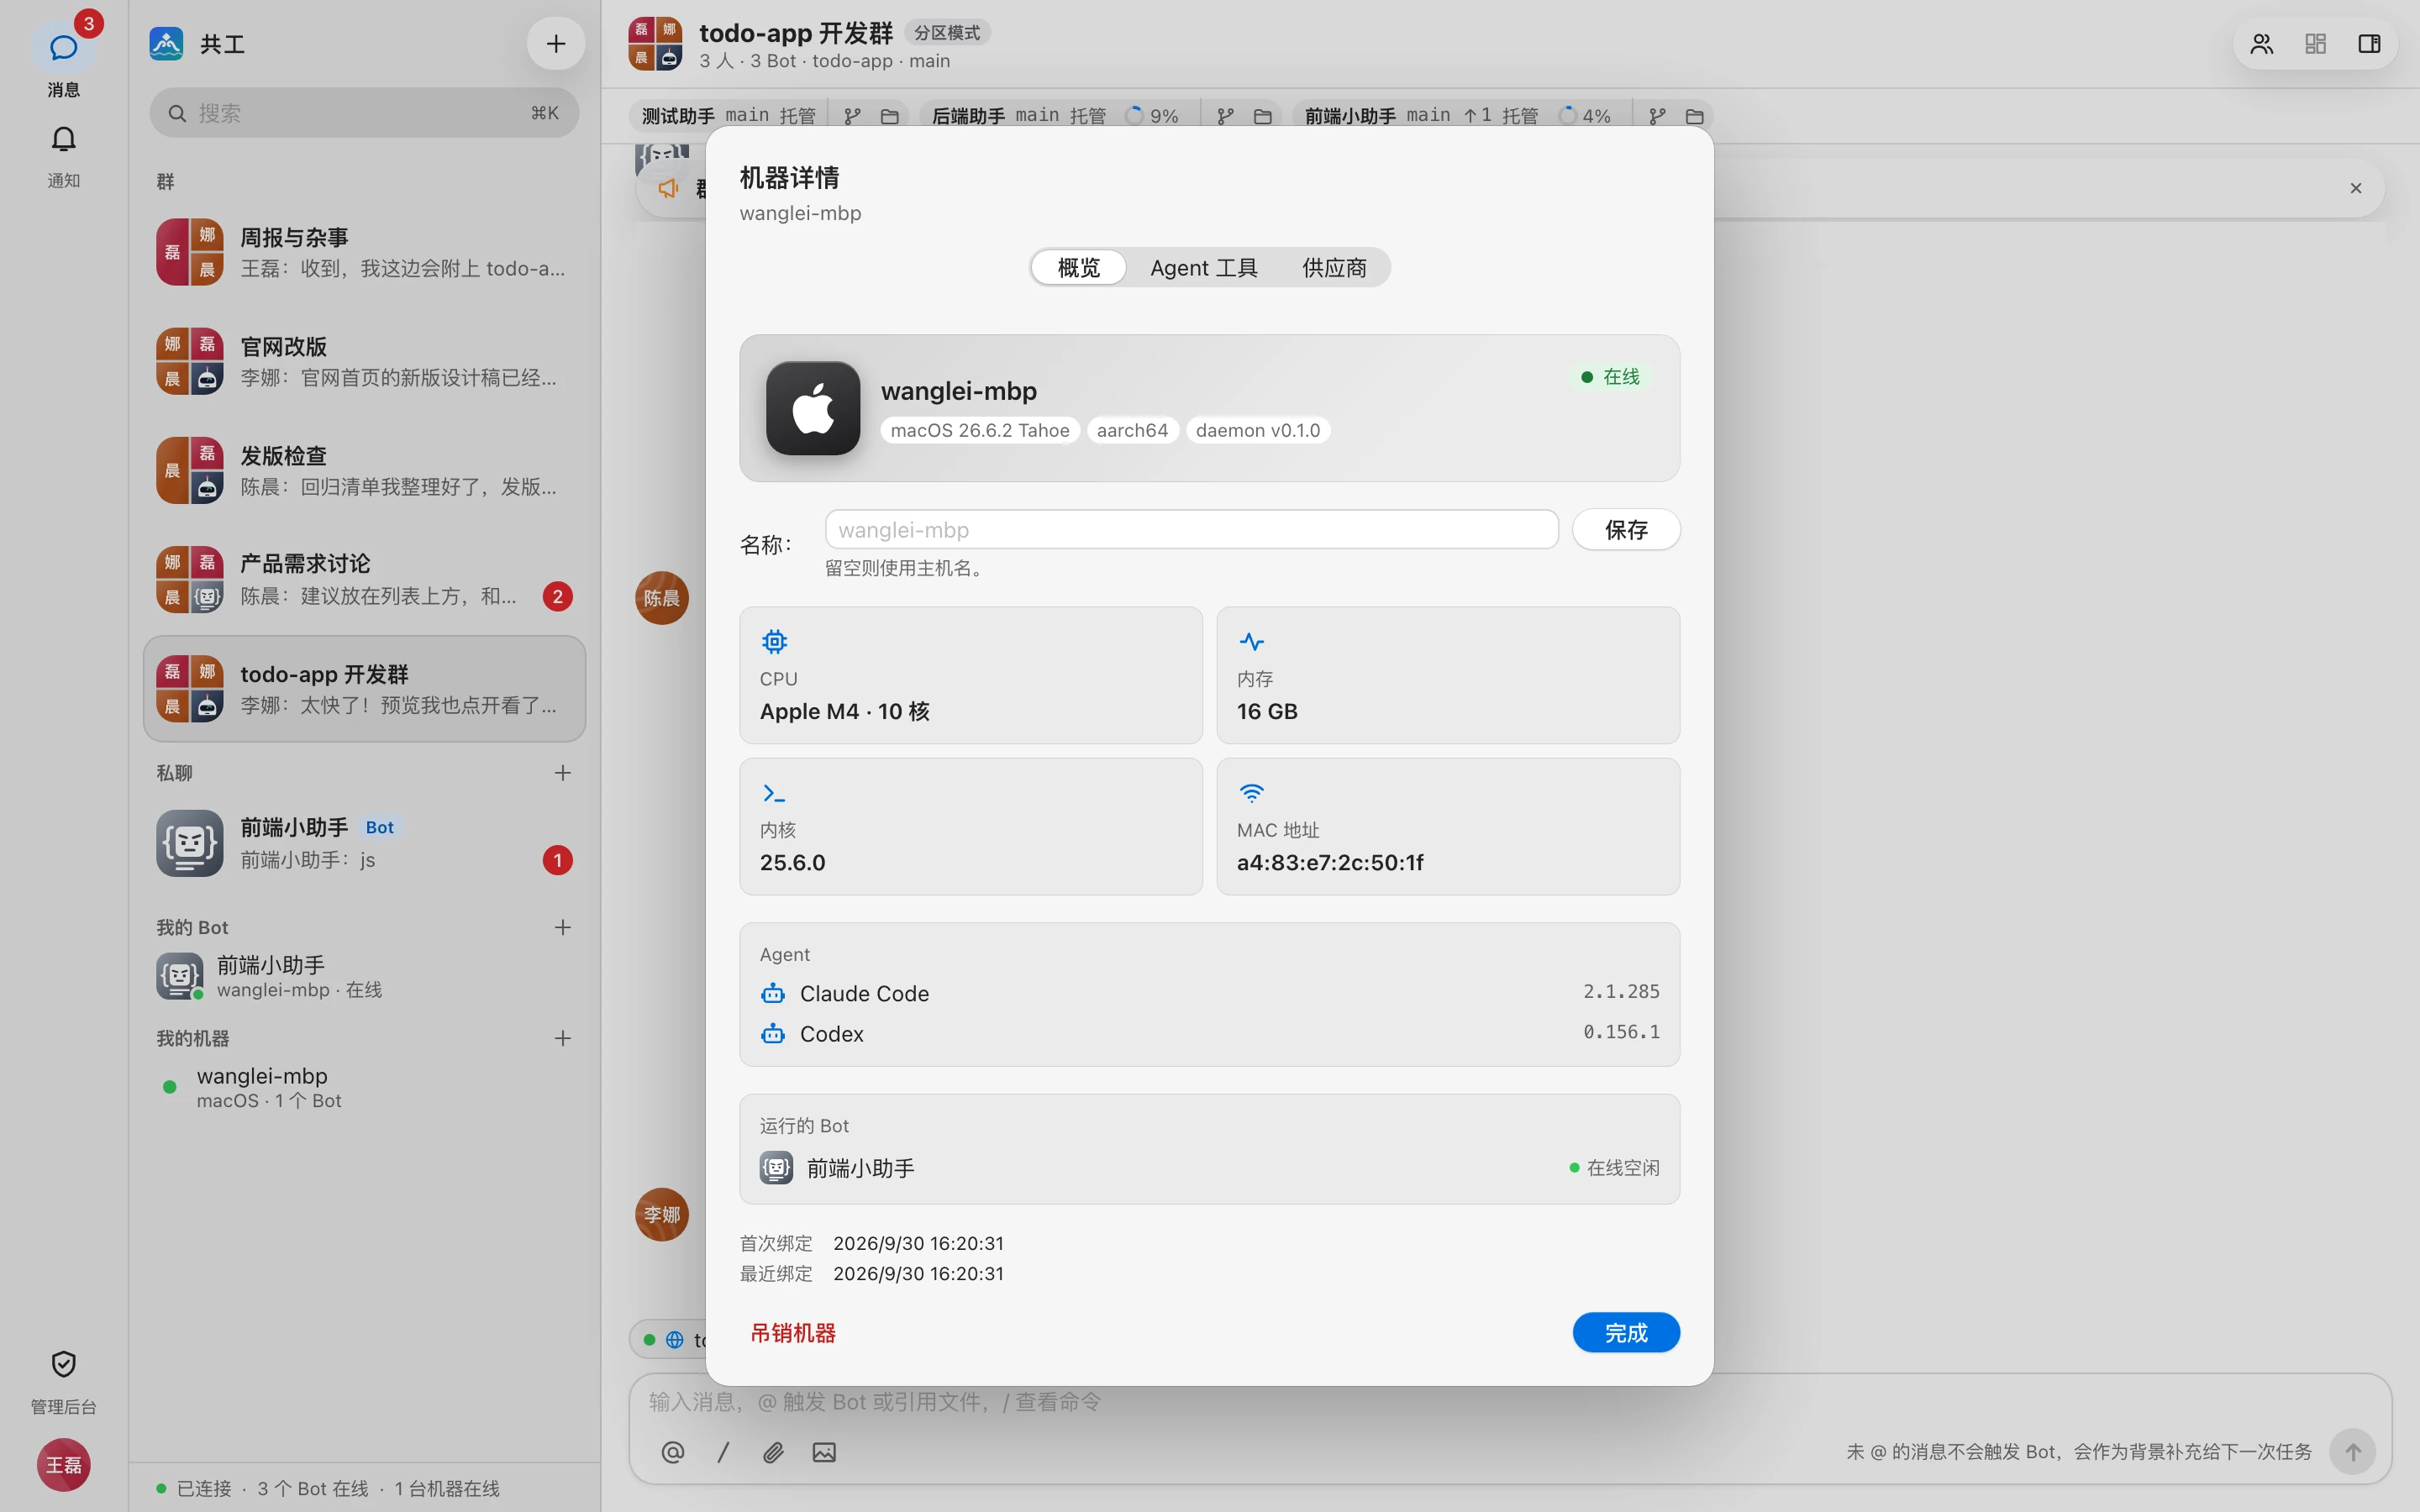2420x1512 pixels.
Task: Click 后端助手 9% progress indicator
Action: pyautogui.click(x=1151, y=116)
